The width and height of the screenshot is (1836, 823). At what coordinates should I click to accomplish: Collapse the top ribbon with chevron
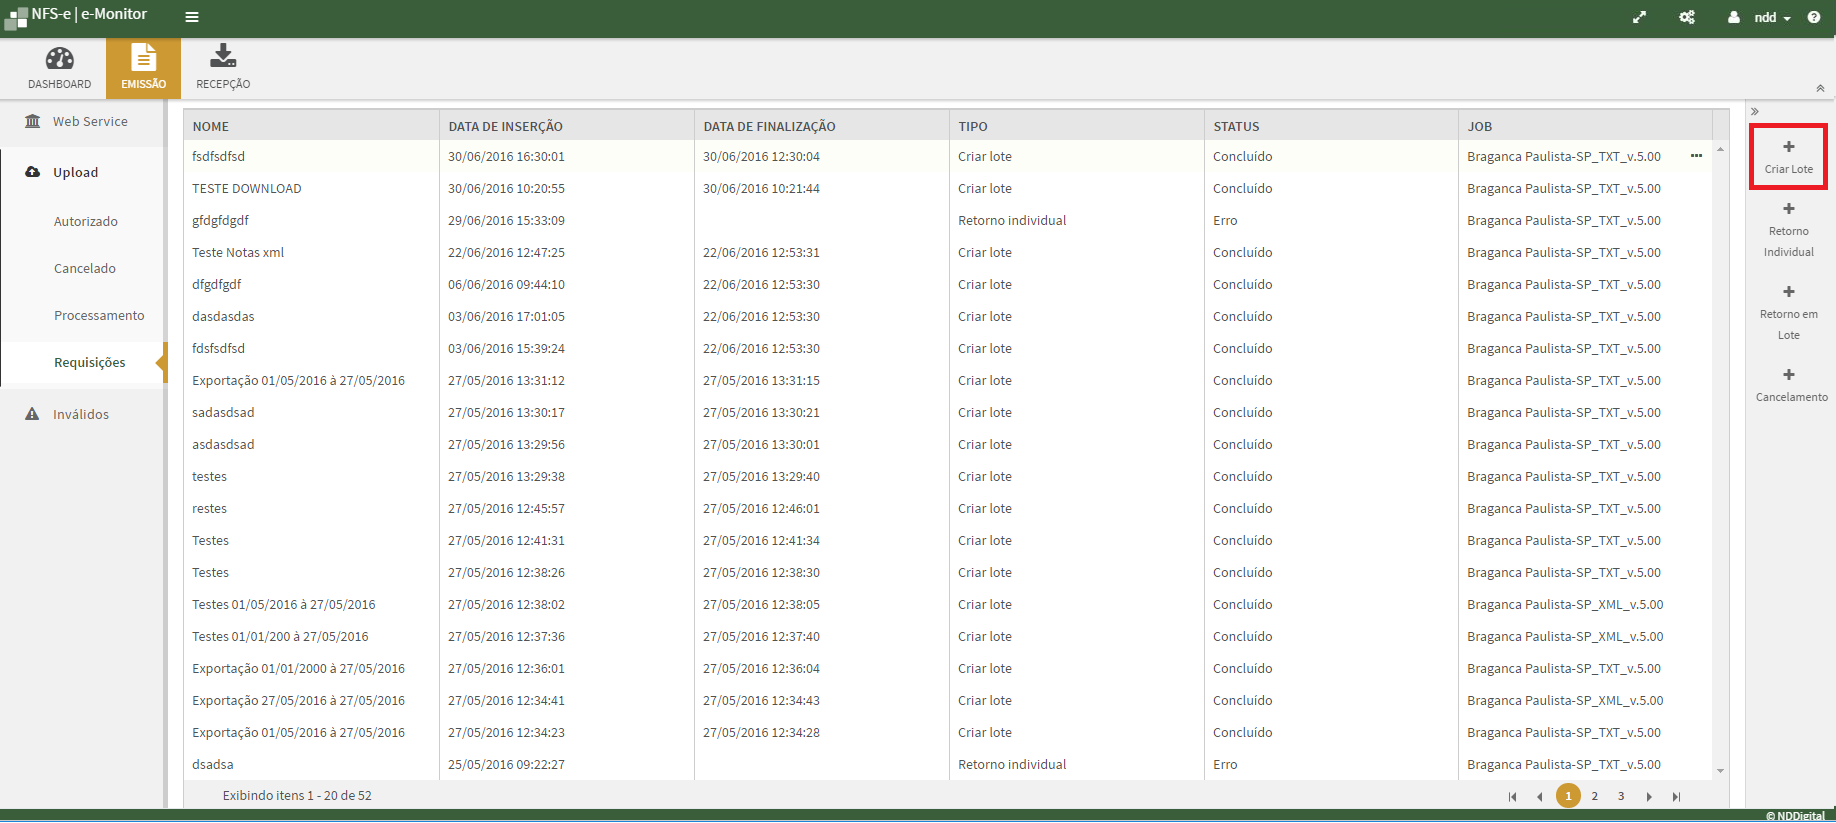(x=1820, y=88)
